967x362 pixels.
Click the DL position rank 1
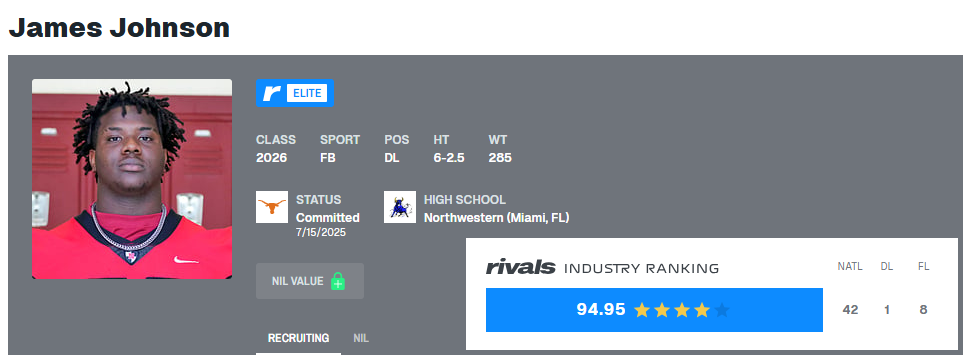tap(887, 310)
